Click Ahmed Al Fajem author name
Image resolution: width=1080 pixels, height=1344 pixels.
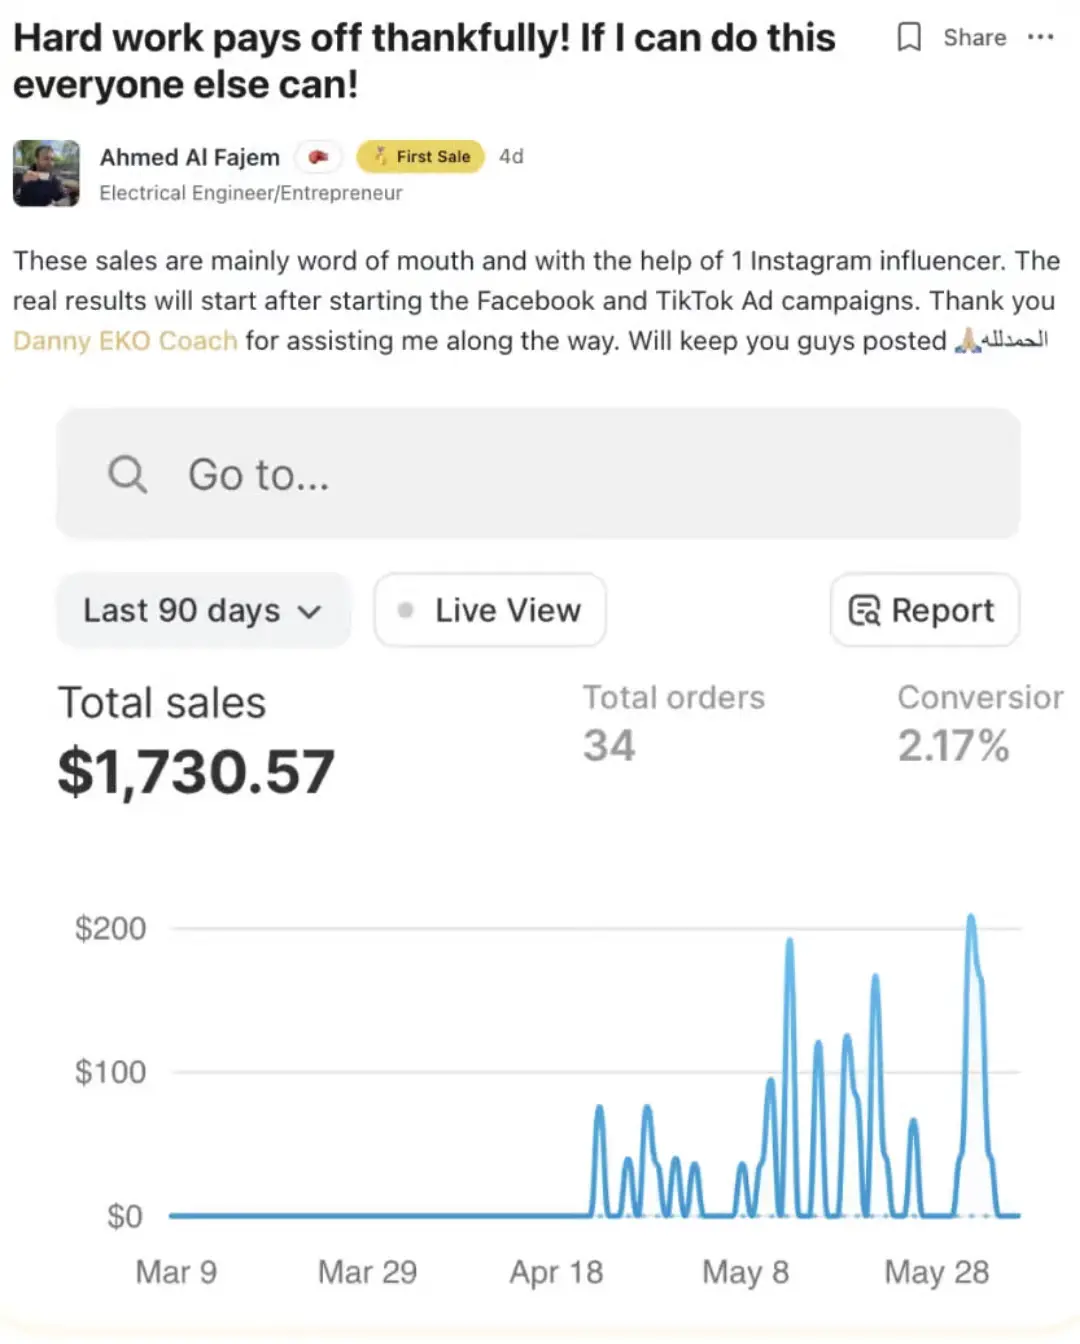click(190, 157)
